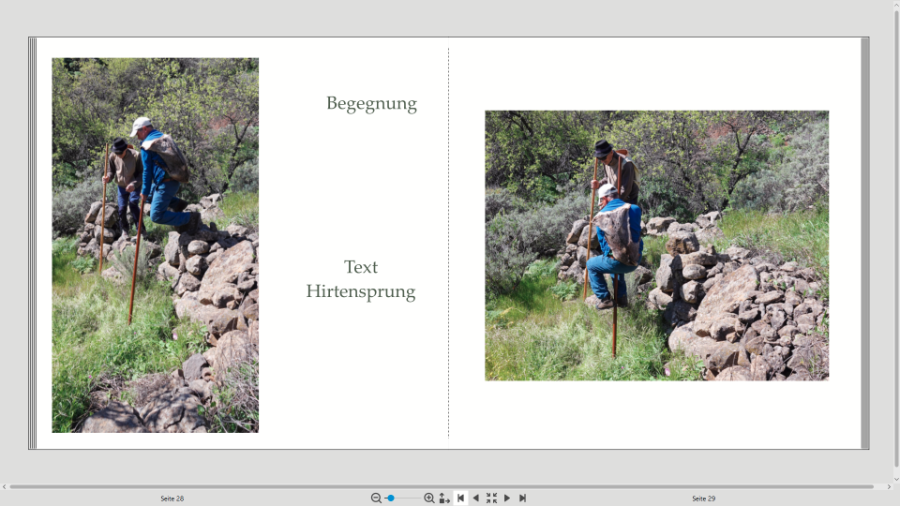This screenshot has width=900, height=506.
Task: Click the horizontal scrollbar track
Action: click(x=442, y=486)
